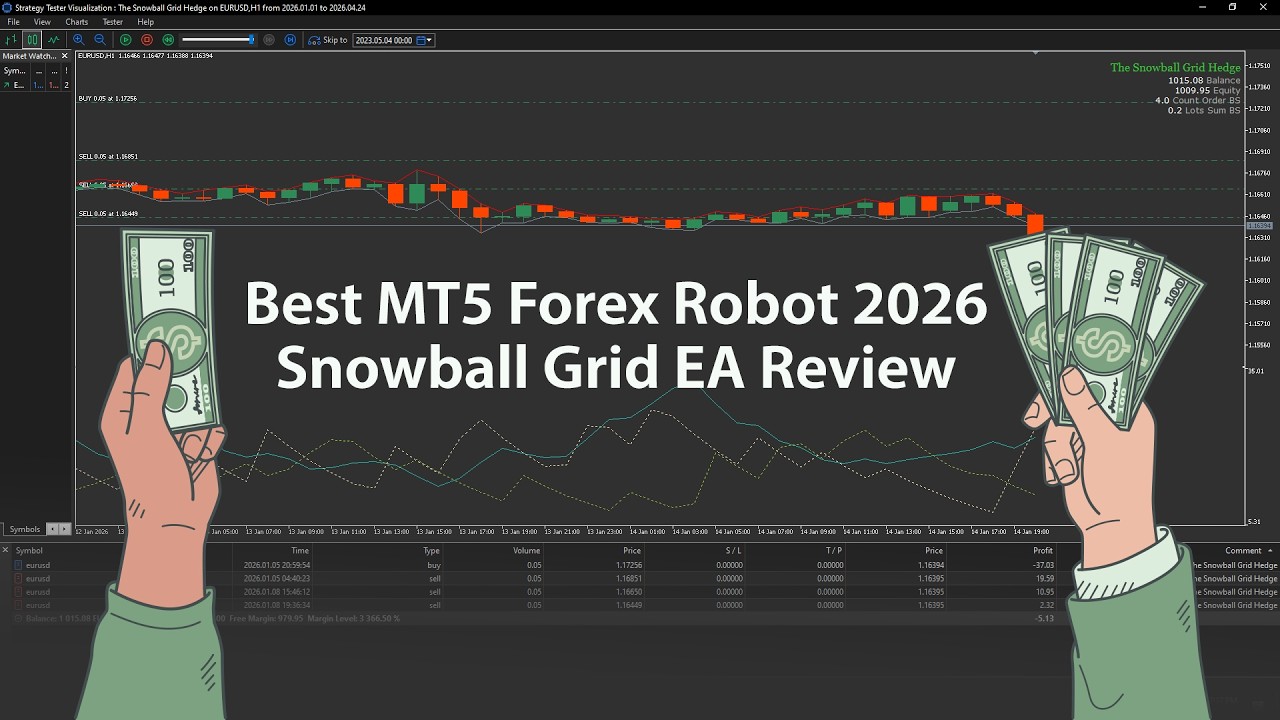
Task: Sort trades by Profit column
Action: click(1043, 550)
